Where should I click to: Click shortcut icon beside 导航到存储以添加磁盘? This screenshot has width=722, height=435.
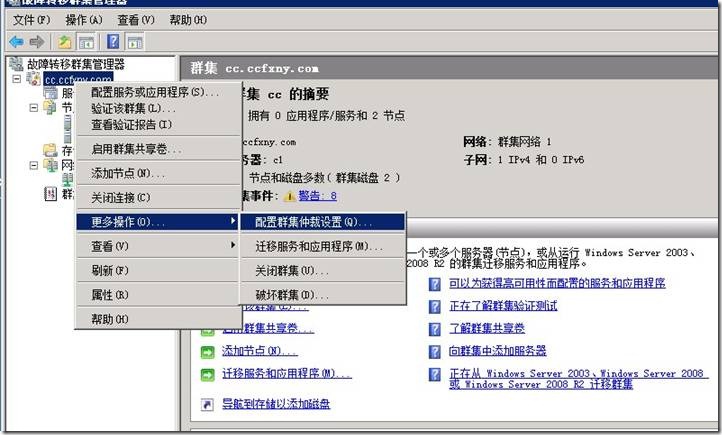(x=207, y=405)
